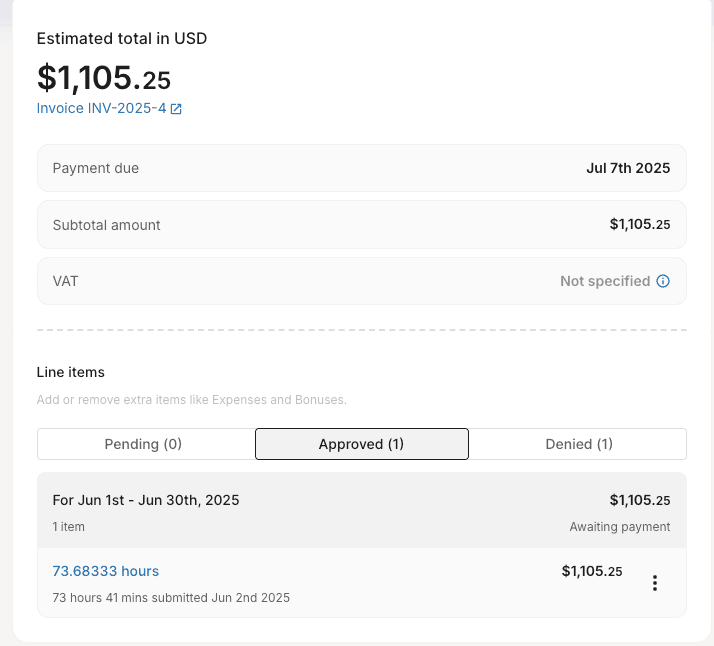The image size is (714, 646).
Task: Click the Payment due label
Action: pos(96,168)
